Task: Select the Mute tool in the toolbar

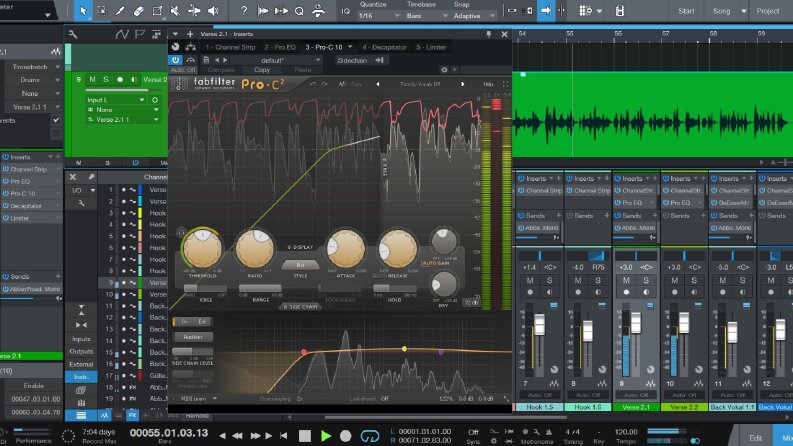Action: [x=175, y=11]
